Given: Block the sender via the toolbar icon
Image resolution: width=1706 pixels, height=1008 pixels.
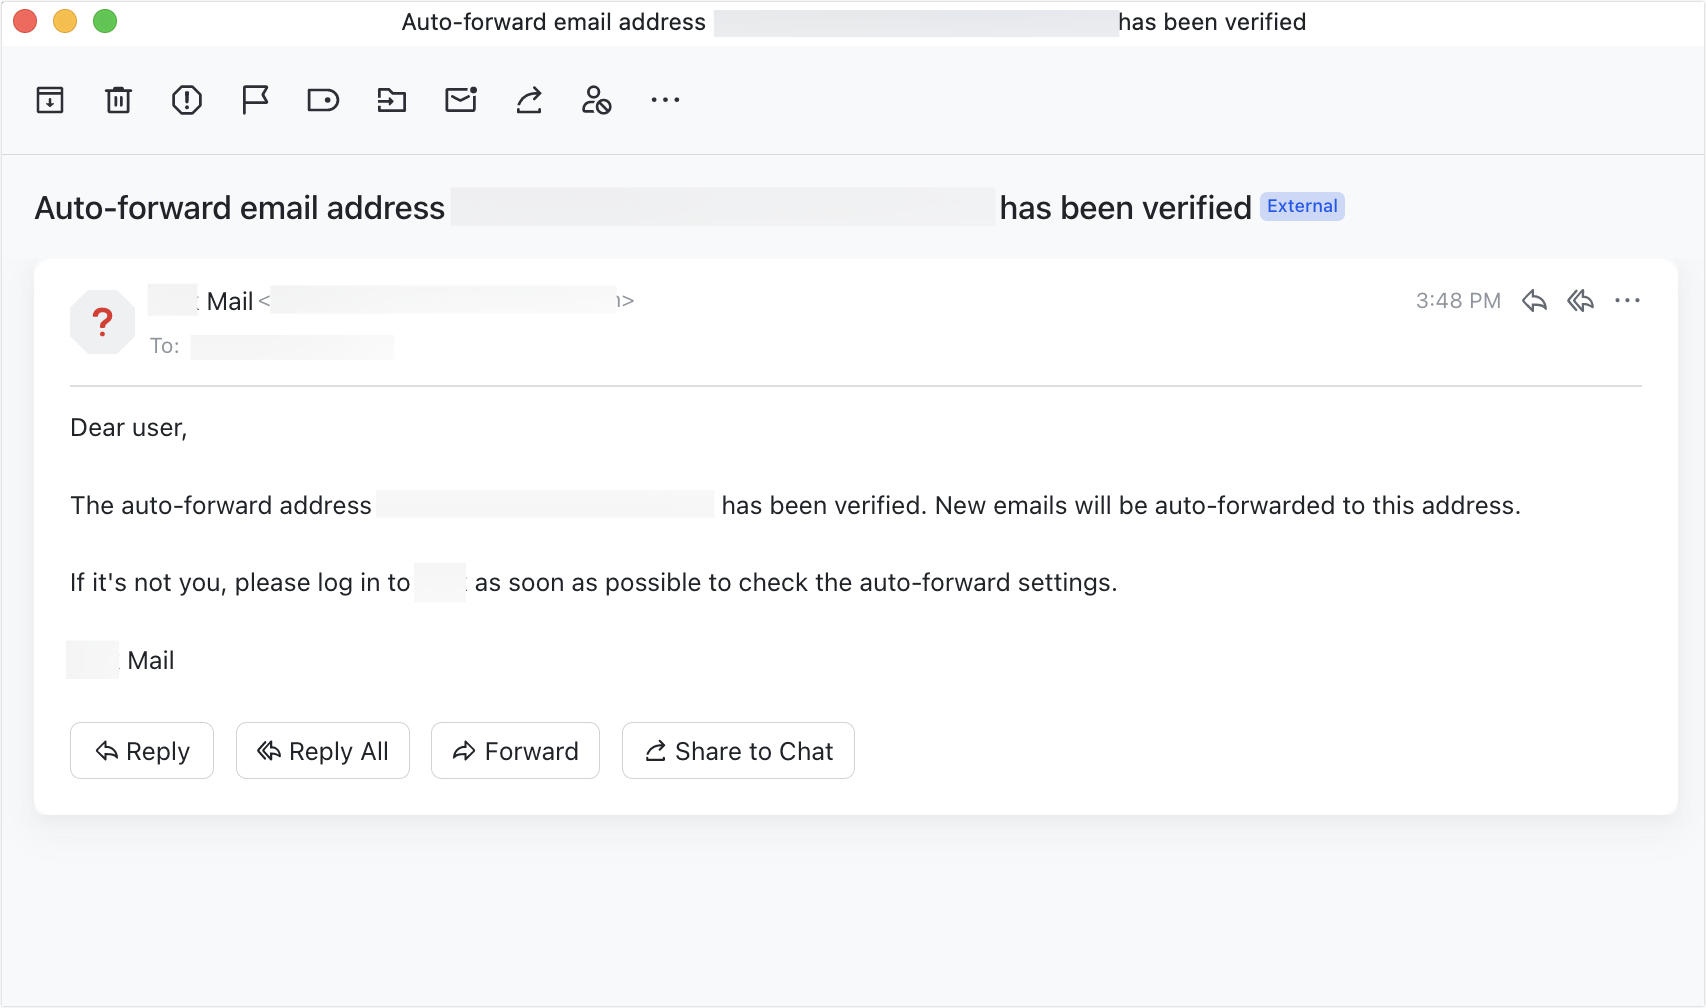Looking at the screenshot, I should [596, 100].
